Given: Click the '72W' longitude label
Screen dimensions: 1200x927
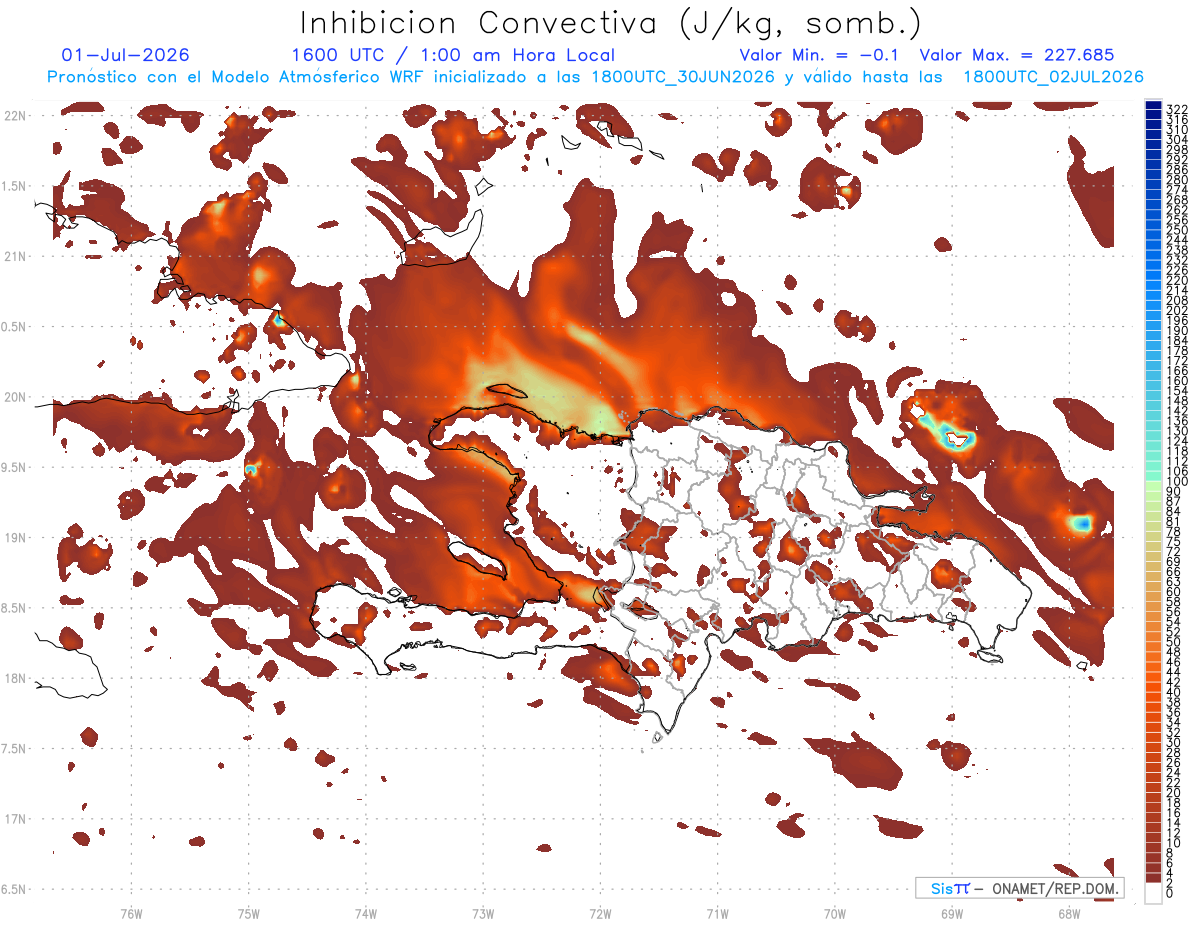Looking at the screenshot, I should click(600, 913).
